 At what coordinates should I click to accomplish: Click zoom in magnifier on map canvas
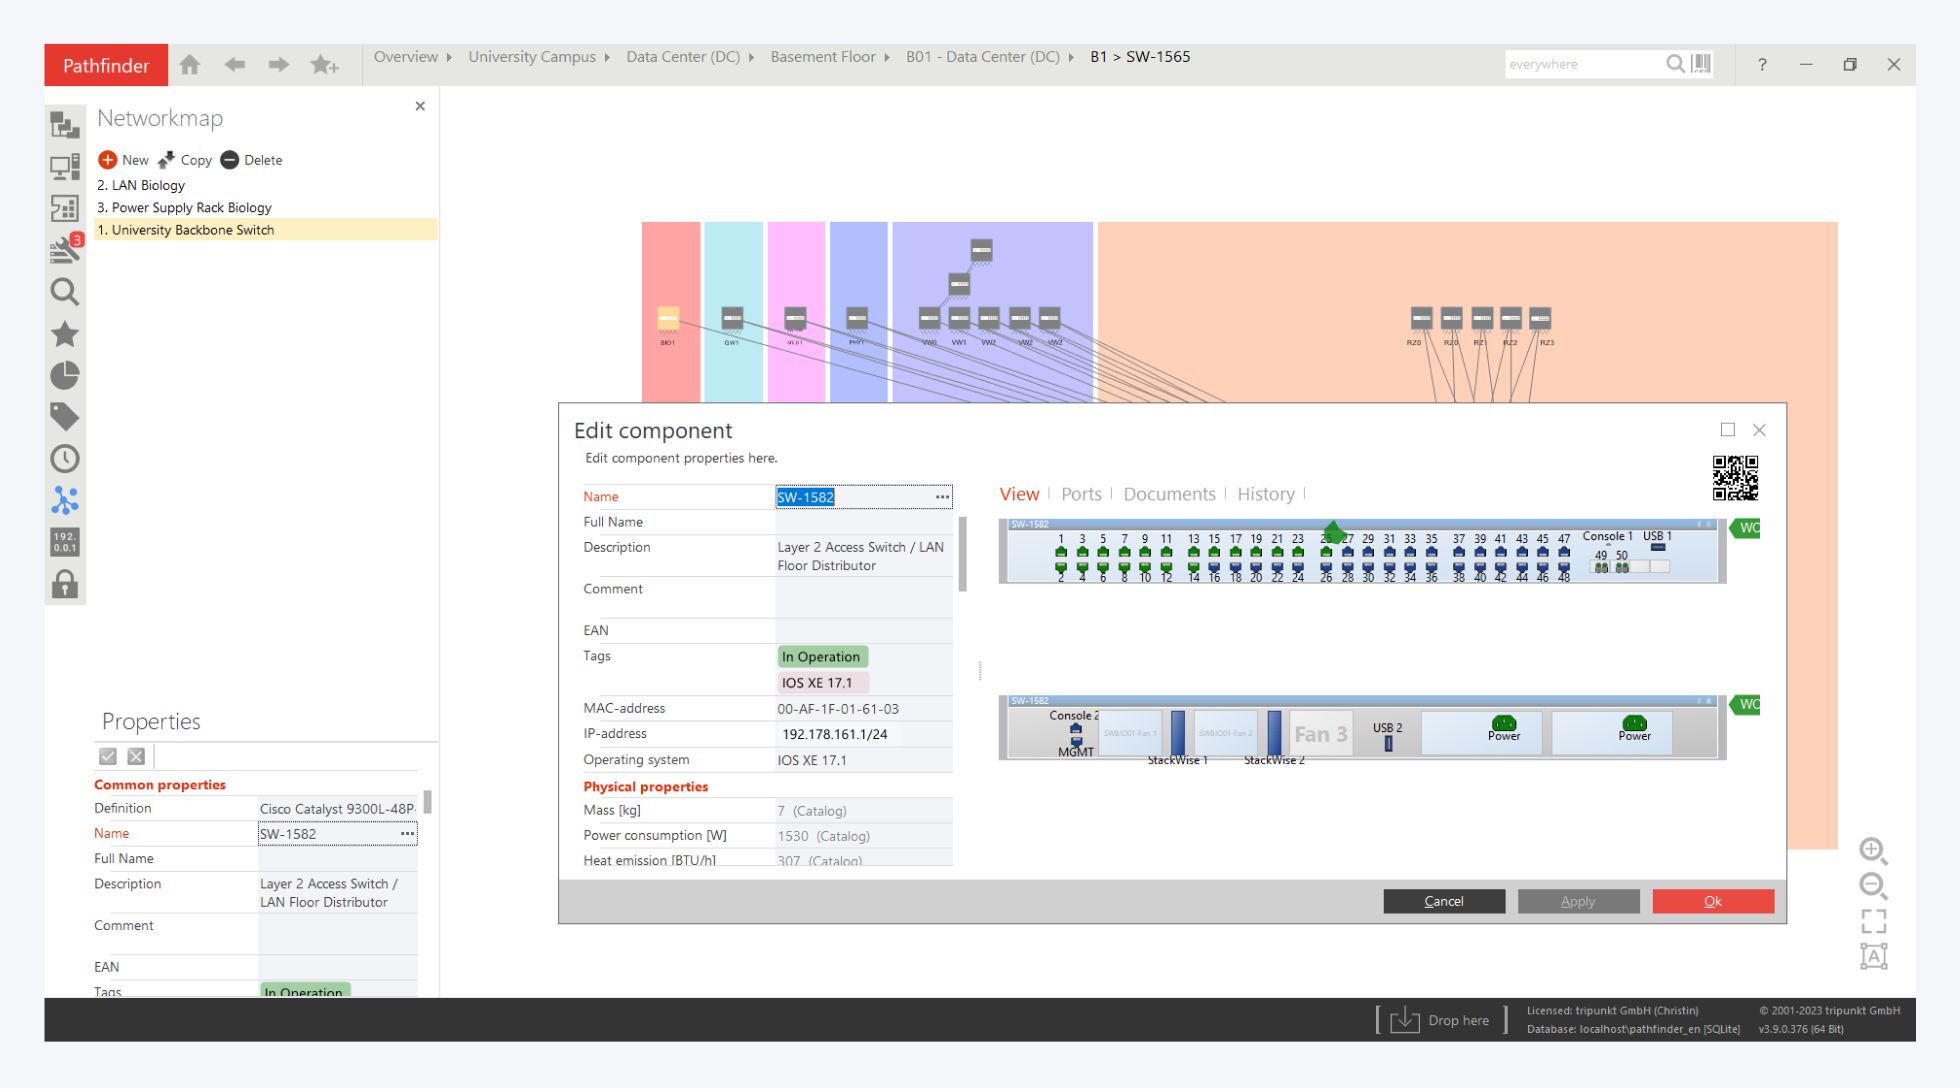tap(1873, 850)
